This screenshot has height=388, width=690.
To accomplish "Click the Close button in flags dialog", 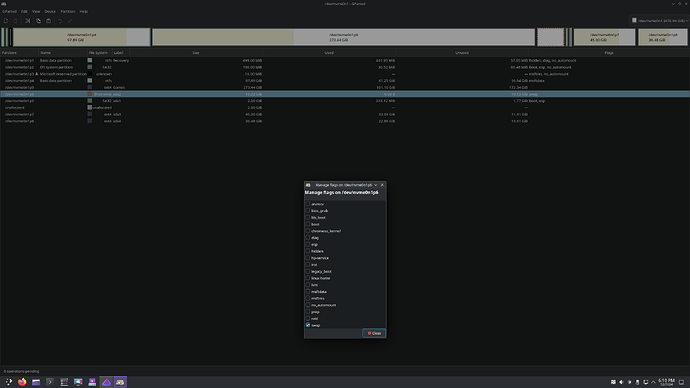I will (x=374, y=333).
